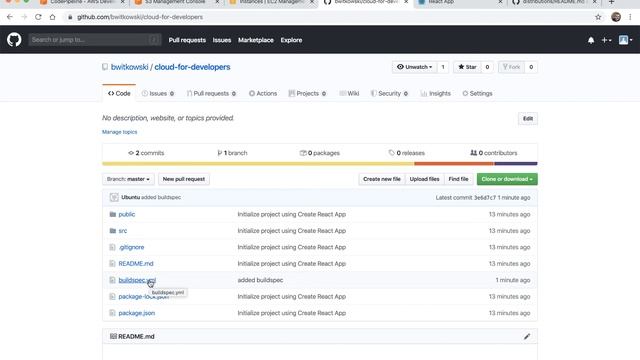Viewport: 640px width, 360px height.
Task: Click the browser address bar URL
Action: point(140,17)
